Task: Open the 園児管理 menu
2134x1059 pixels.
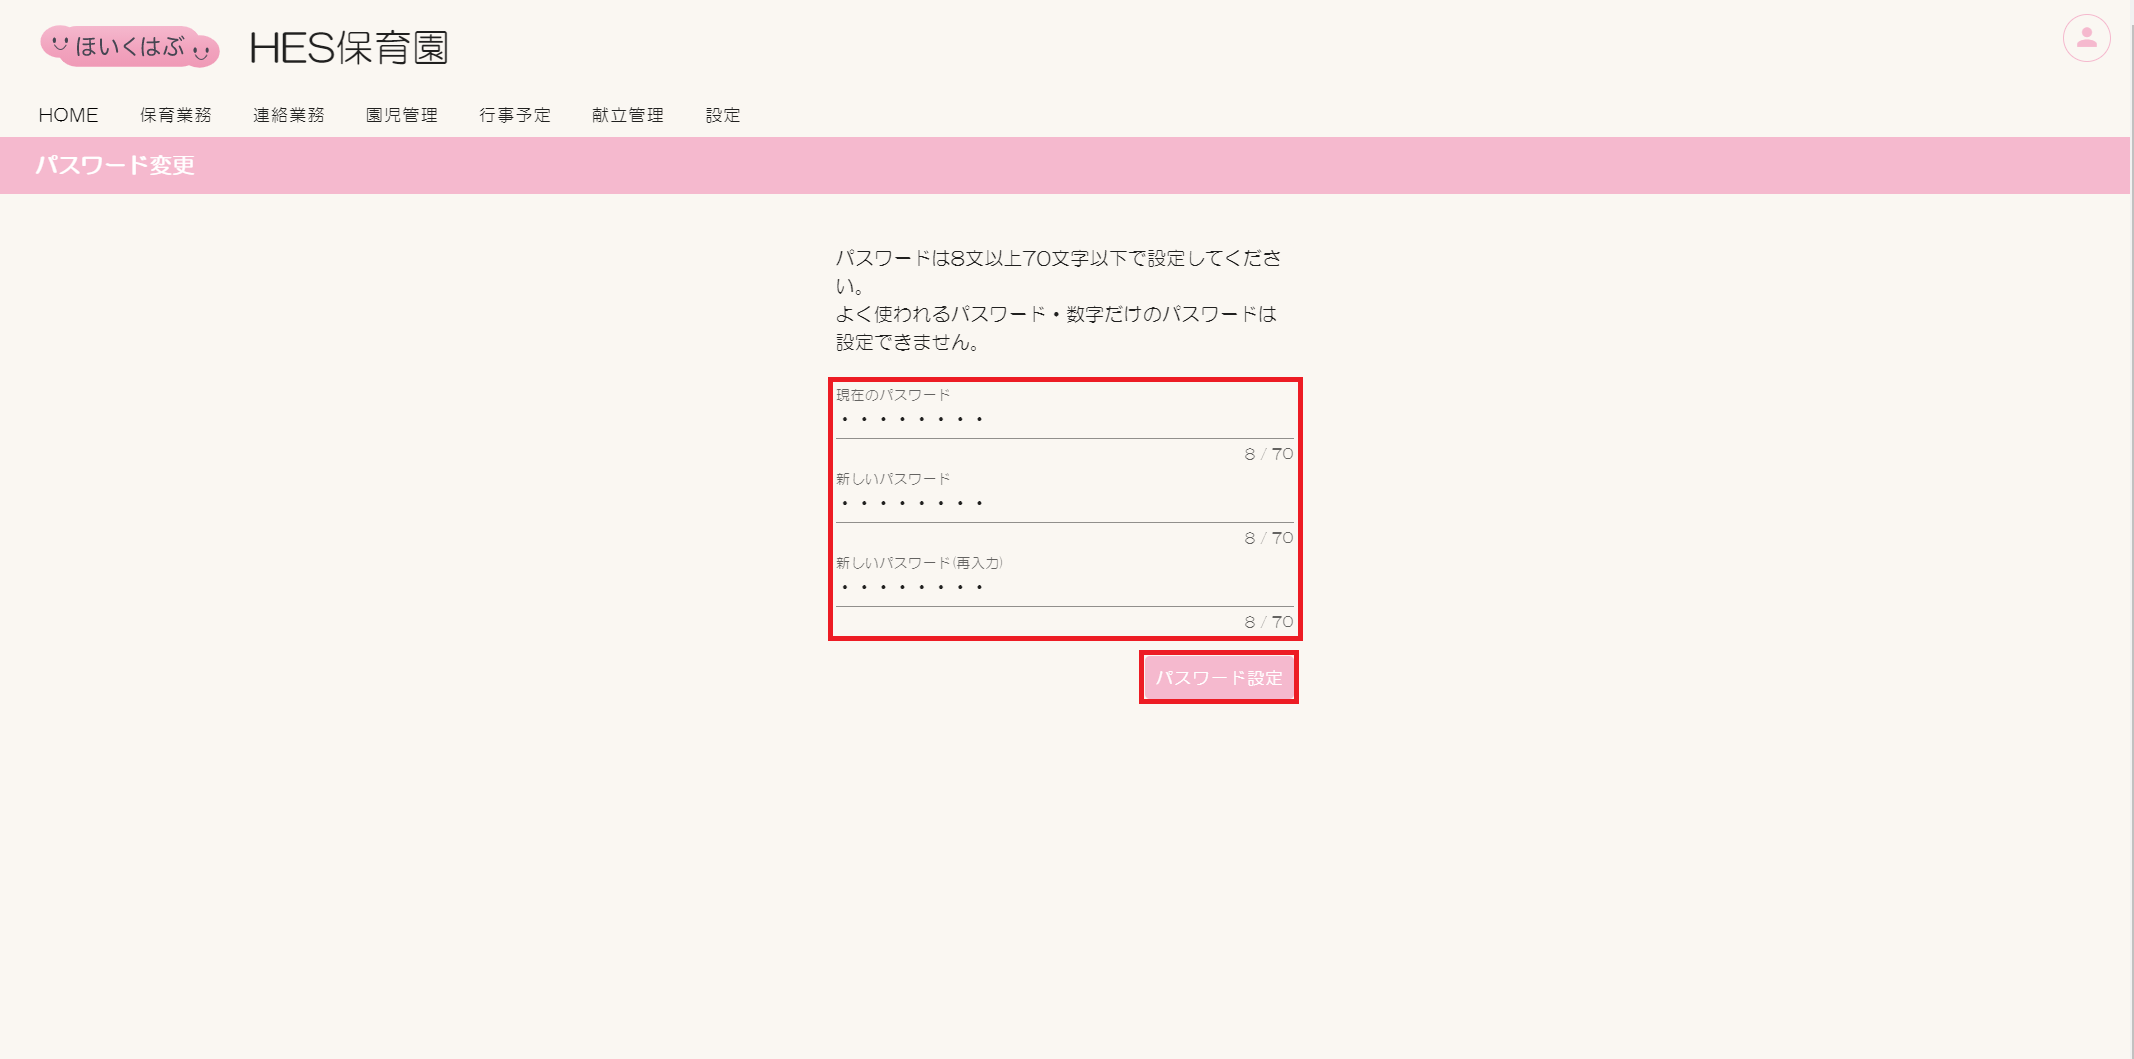Action: 402,115
